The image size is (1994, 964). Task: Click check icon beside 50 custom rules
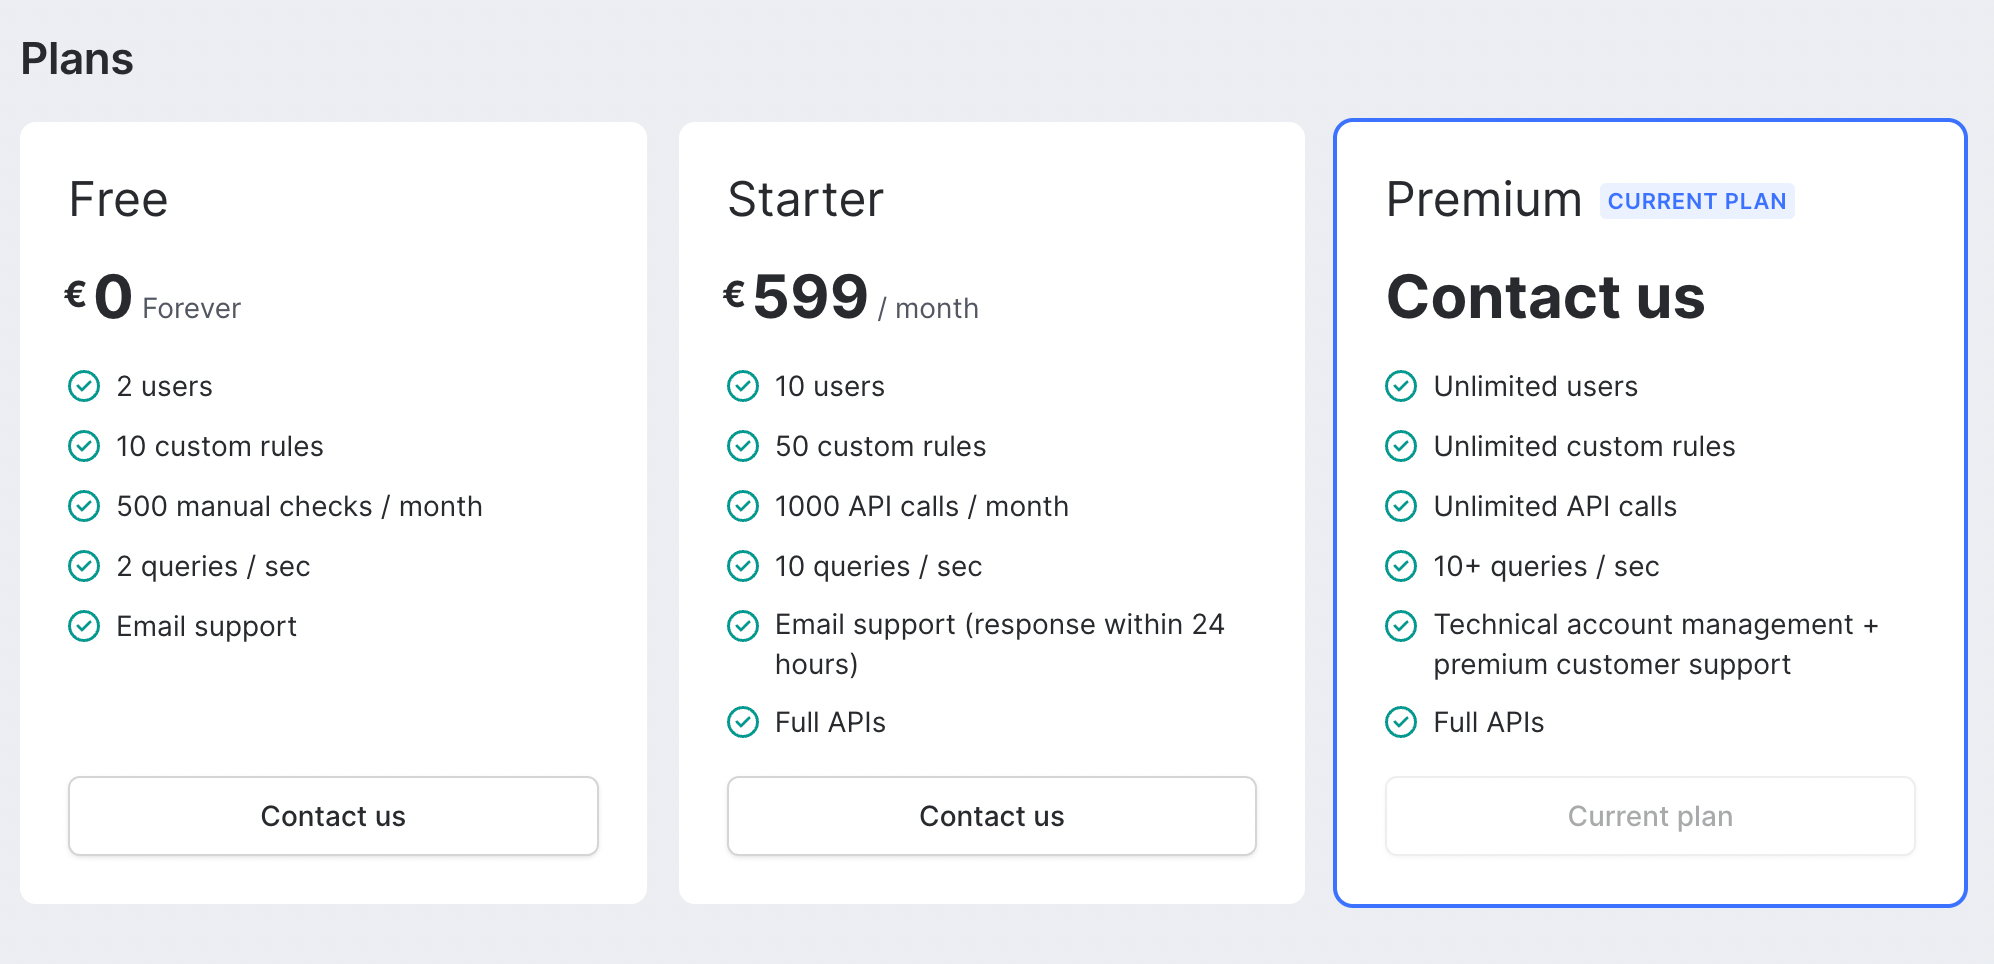pos(743,446)
